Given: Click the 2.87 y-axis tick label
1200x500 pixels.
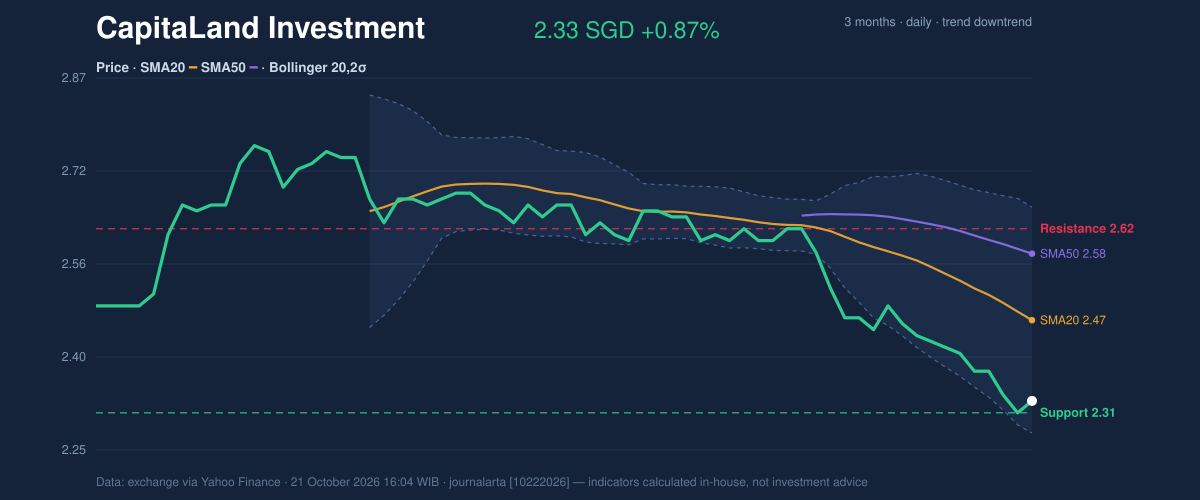Looking at the screenshot, I should [x=73, y=78].
